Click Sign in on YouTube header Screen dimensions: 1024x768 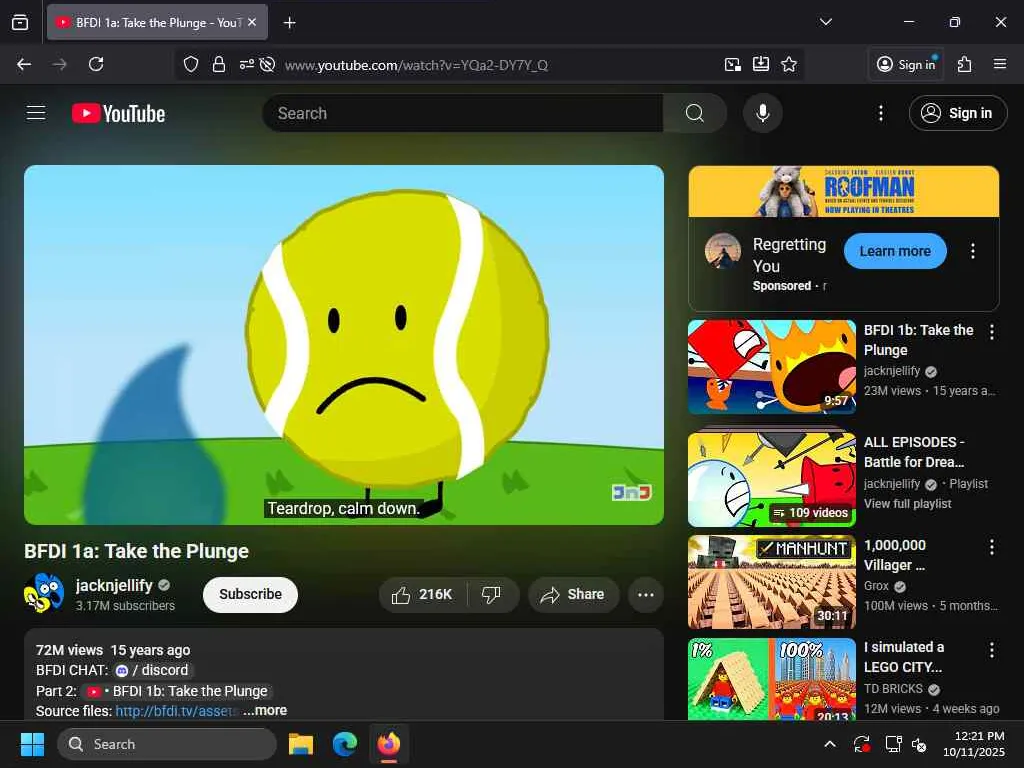click(x=957, y=113)
